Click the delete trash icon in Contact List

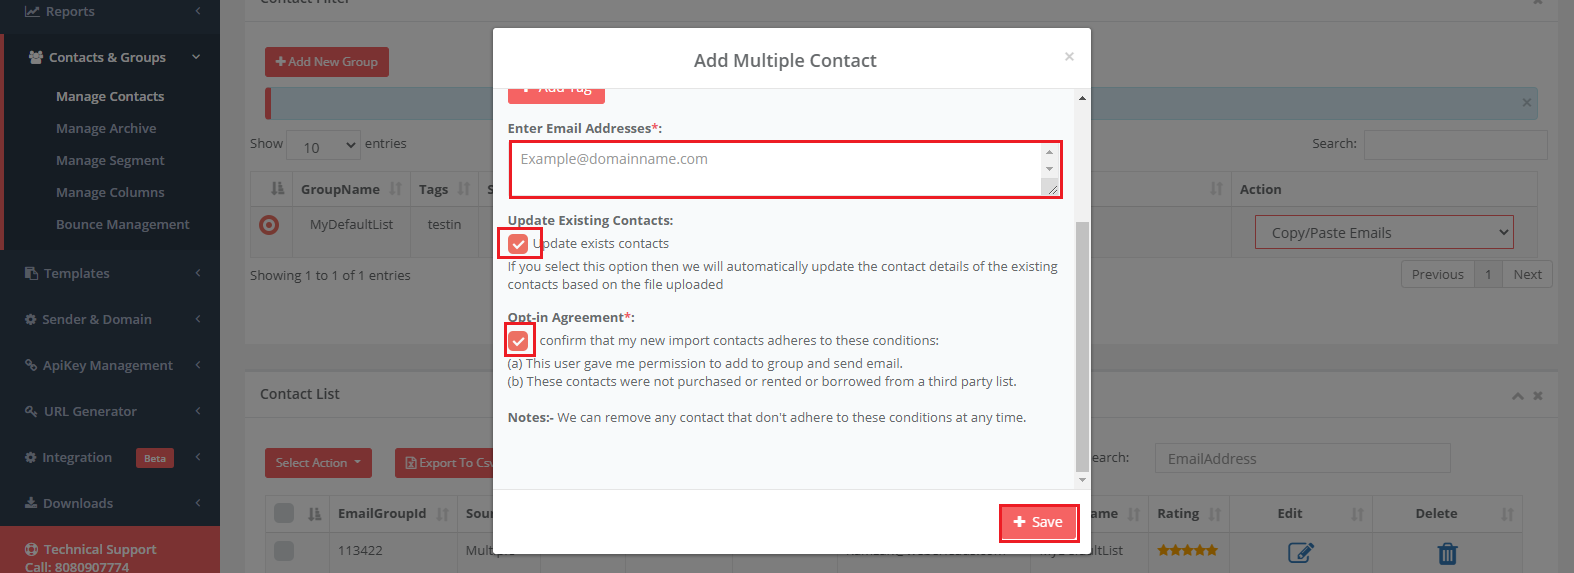[x=1447, y=552]
